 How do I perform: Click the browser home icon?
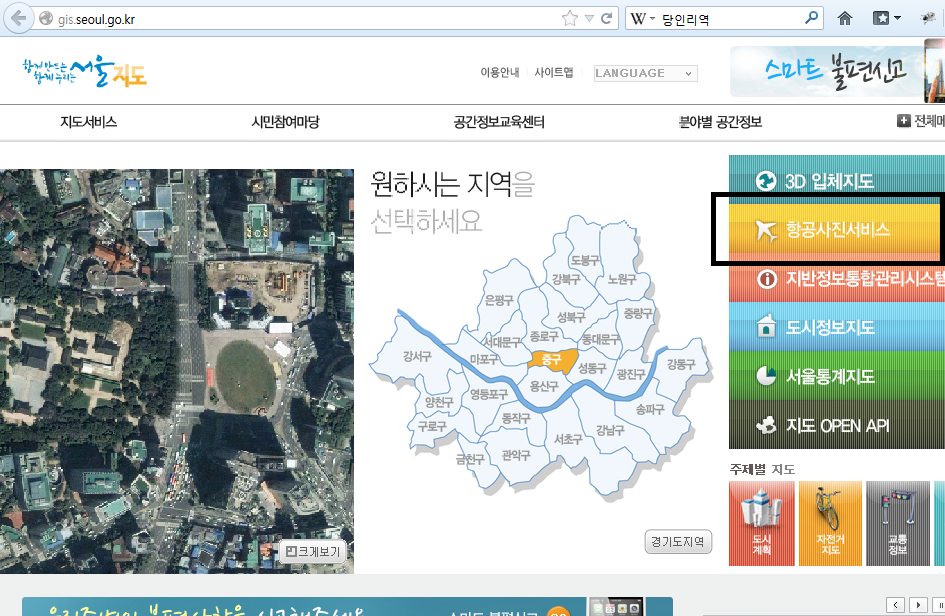coord(845,18)
